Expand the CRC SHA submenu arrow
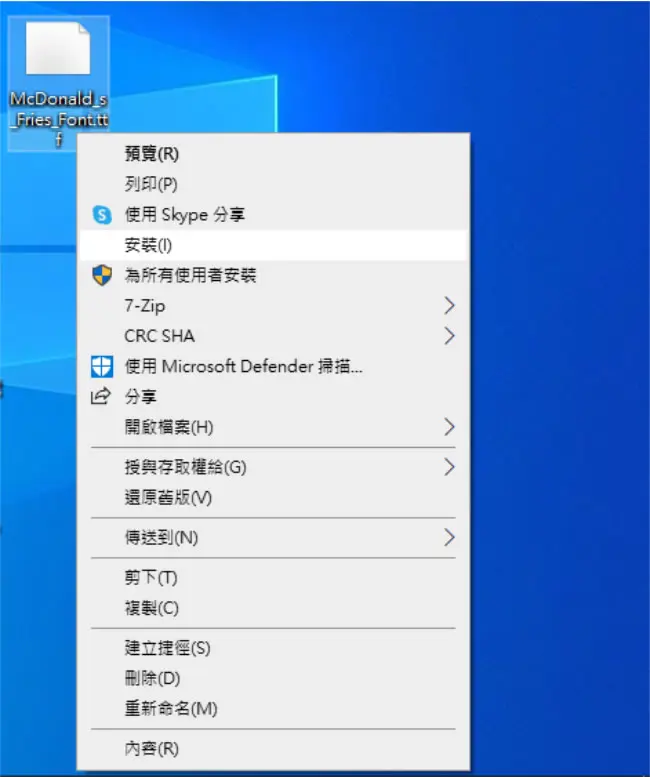This screenshot has height=777, width=650. coord(449,336)
